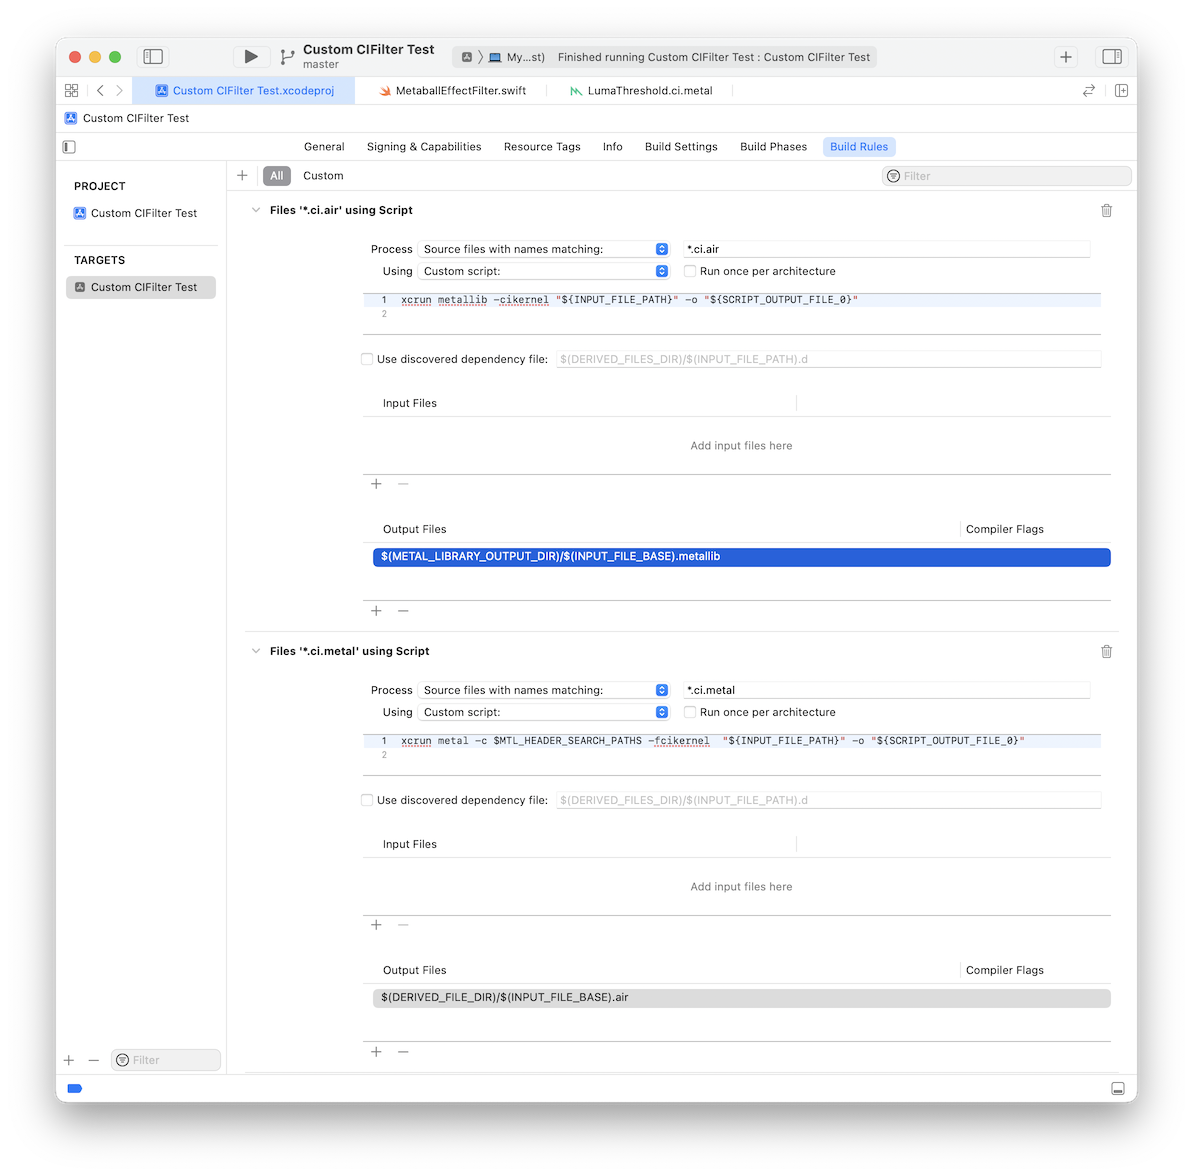1193x1176 pixels.
Task: Edit the '*.ci.metal' name pattern field
Action: point(886,690)
